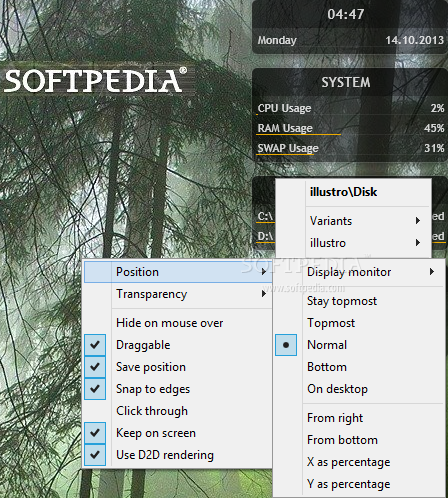448x498 pixels.
Task: Click the 45% RAM value
Action: point(434,128)
